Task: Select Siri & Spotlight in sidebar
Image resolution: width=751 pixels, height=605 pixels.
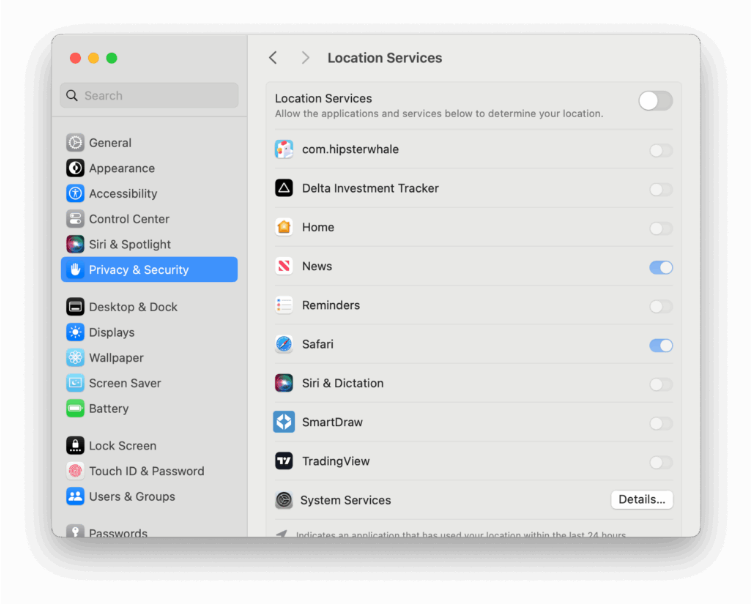Action: tap(149, 244)
